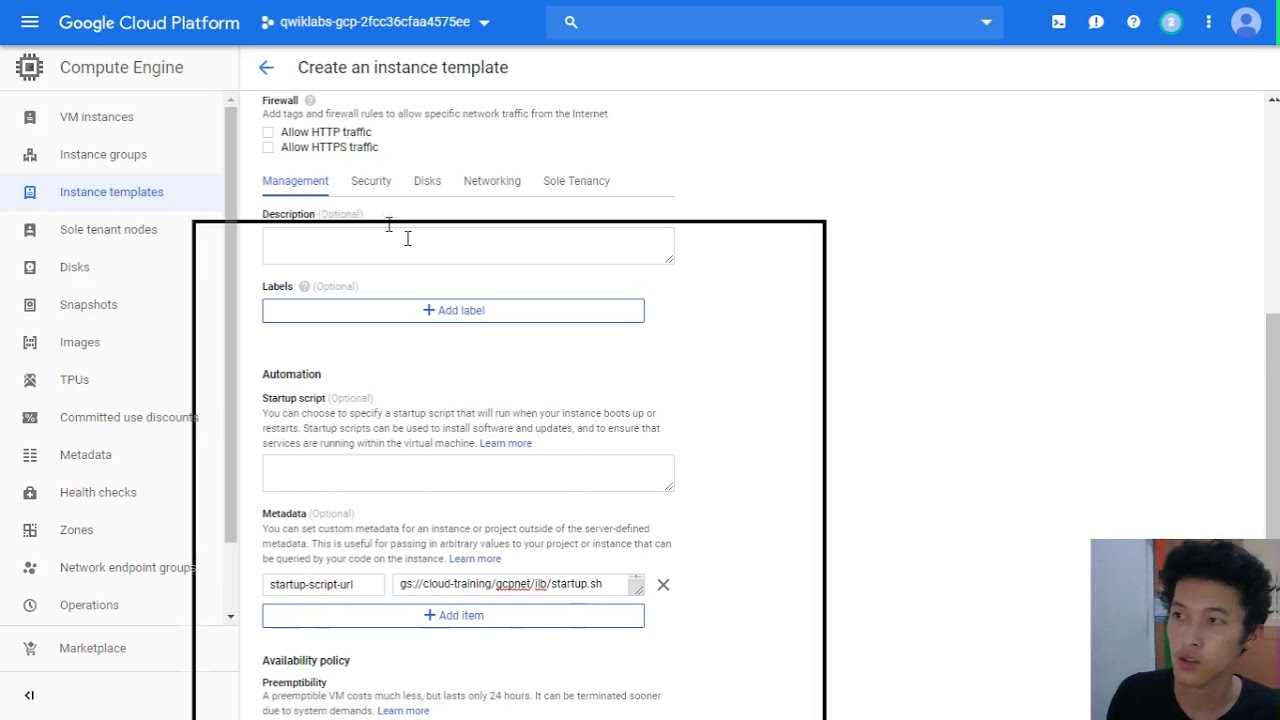Switch to the Management tab

tap(295, 181)
